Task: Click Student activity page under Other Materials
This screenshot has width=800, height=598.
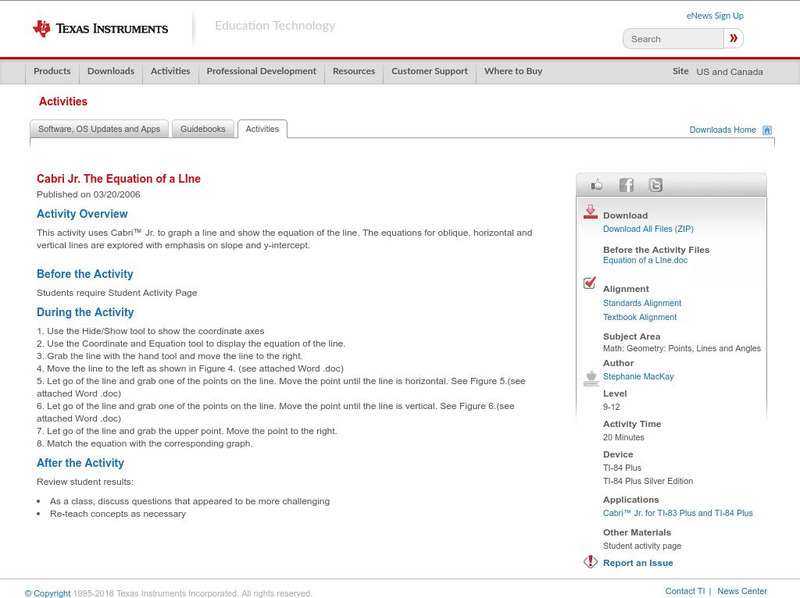Action: [642, 546]
